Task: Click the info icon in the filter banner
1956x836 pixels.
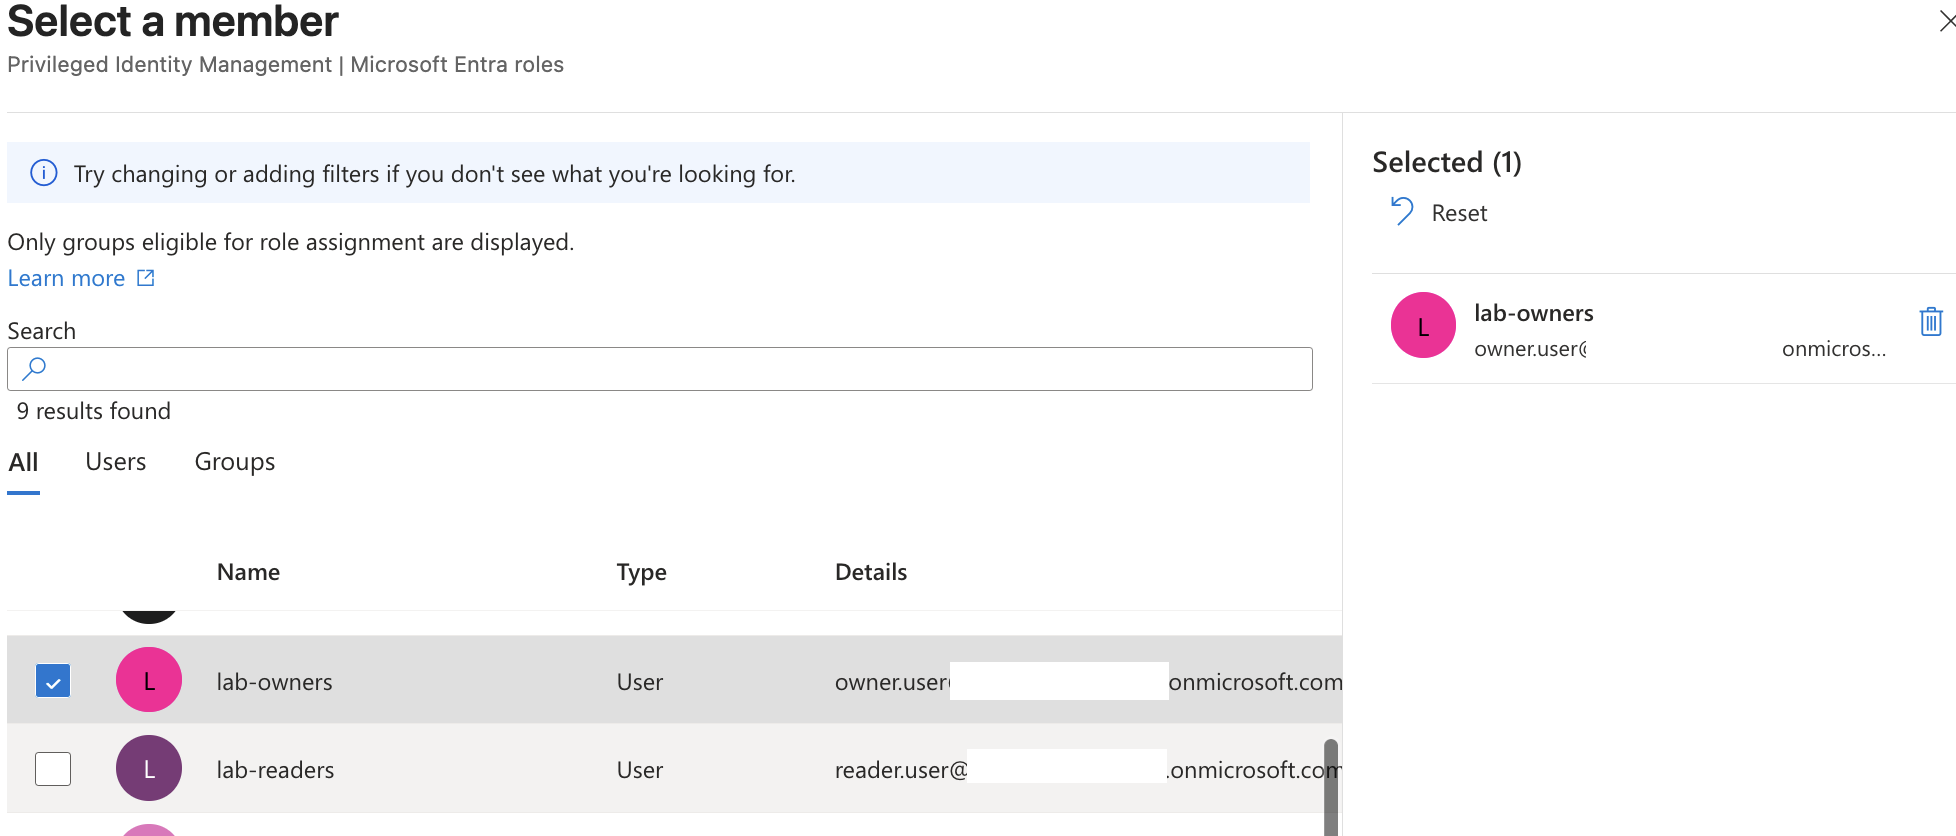Action: point(44,173)
